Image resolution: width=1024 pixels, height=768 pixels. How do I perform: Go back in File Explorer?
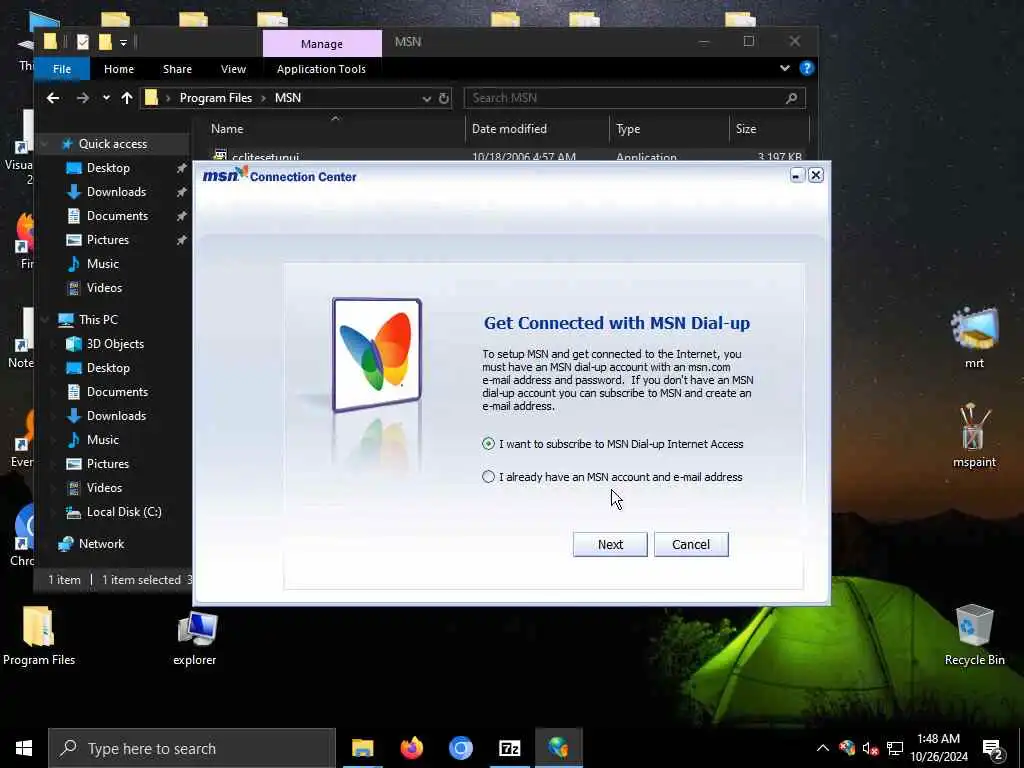(x=53, y=98)
